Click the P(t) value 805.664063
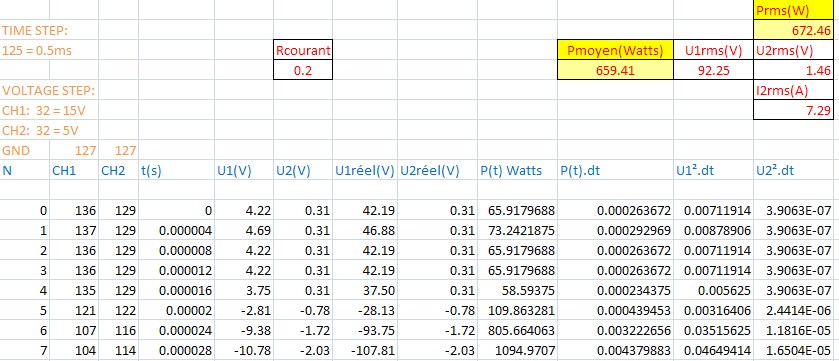The height and width of the screenshot is (361, 839). point(517,331)
